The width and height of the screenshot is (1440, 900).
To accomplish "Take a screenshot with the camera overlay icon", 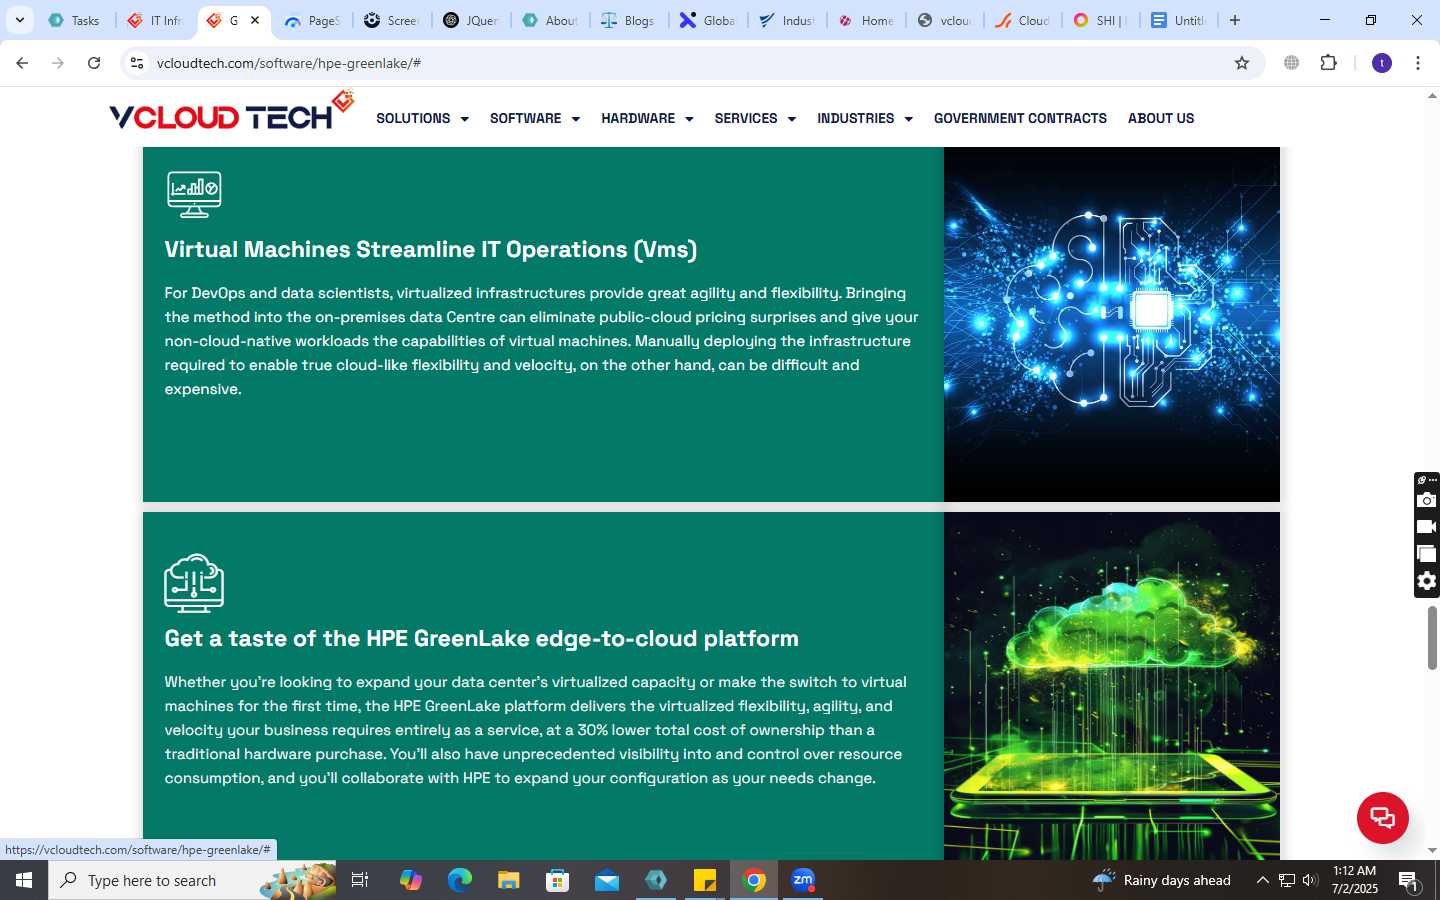I will click(x=1427, y=500).
